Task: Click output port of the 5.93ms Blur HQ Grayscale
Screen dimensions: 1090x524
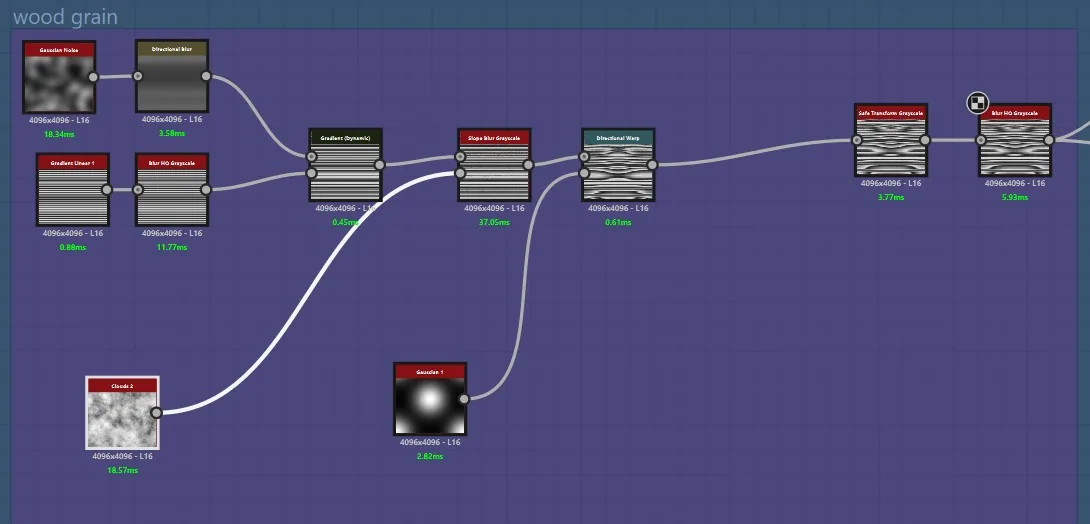Action: 1049,140
